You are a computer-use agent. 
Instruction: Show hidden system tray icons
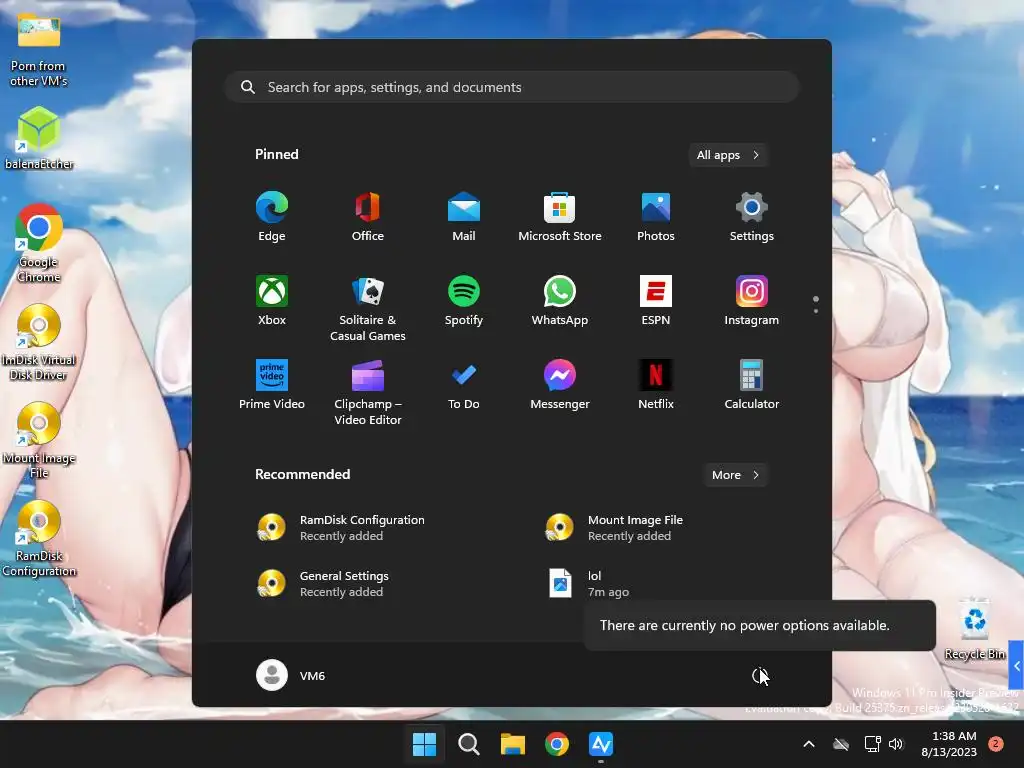point(808,744)
